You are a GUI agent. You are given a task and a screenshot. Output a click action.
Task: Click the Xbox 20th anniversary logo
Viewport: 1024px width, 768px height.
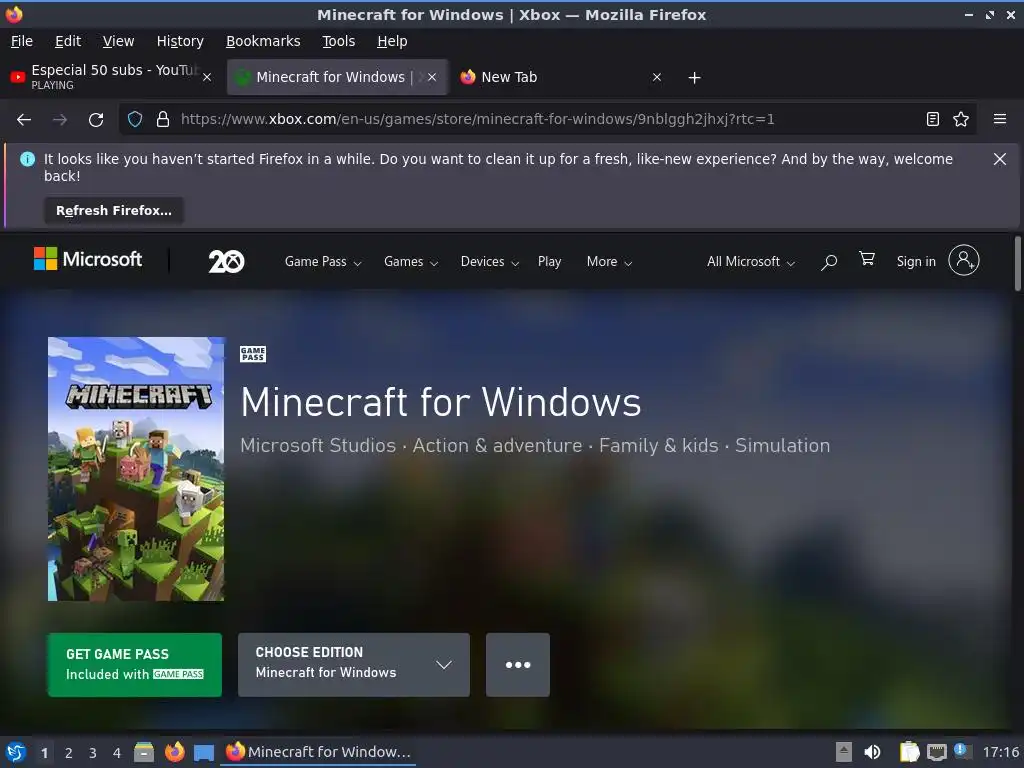226,261
